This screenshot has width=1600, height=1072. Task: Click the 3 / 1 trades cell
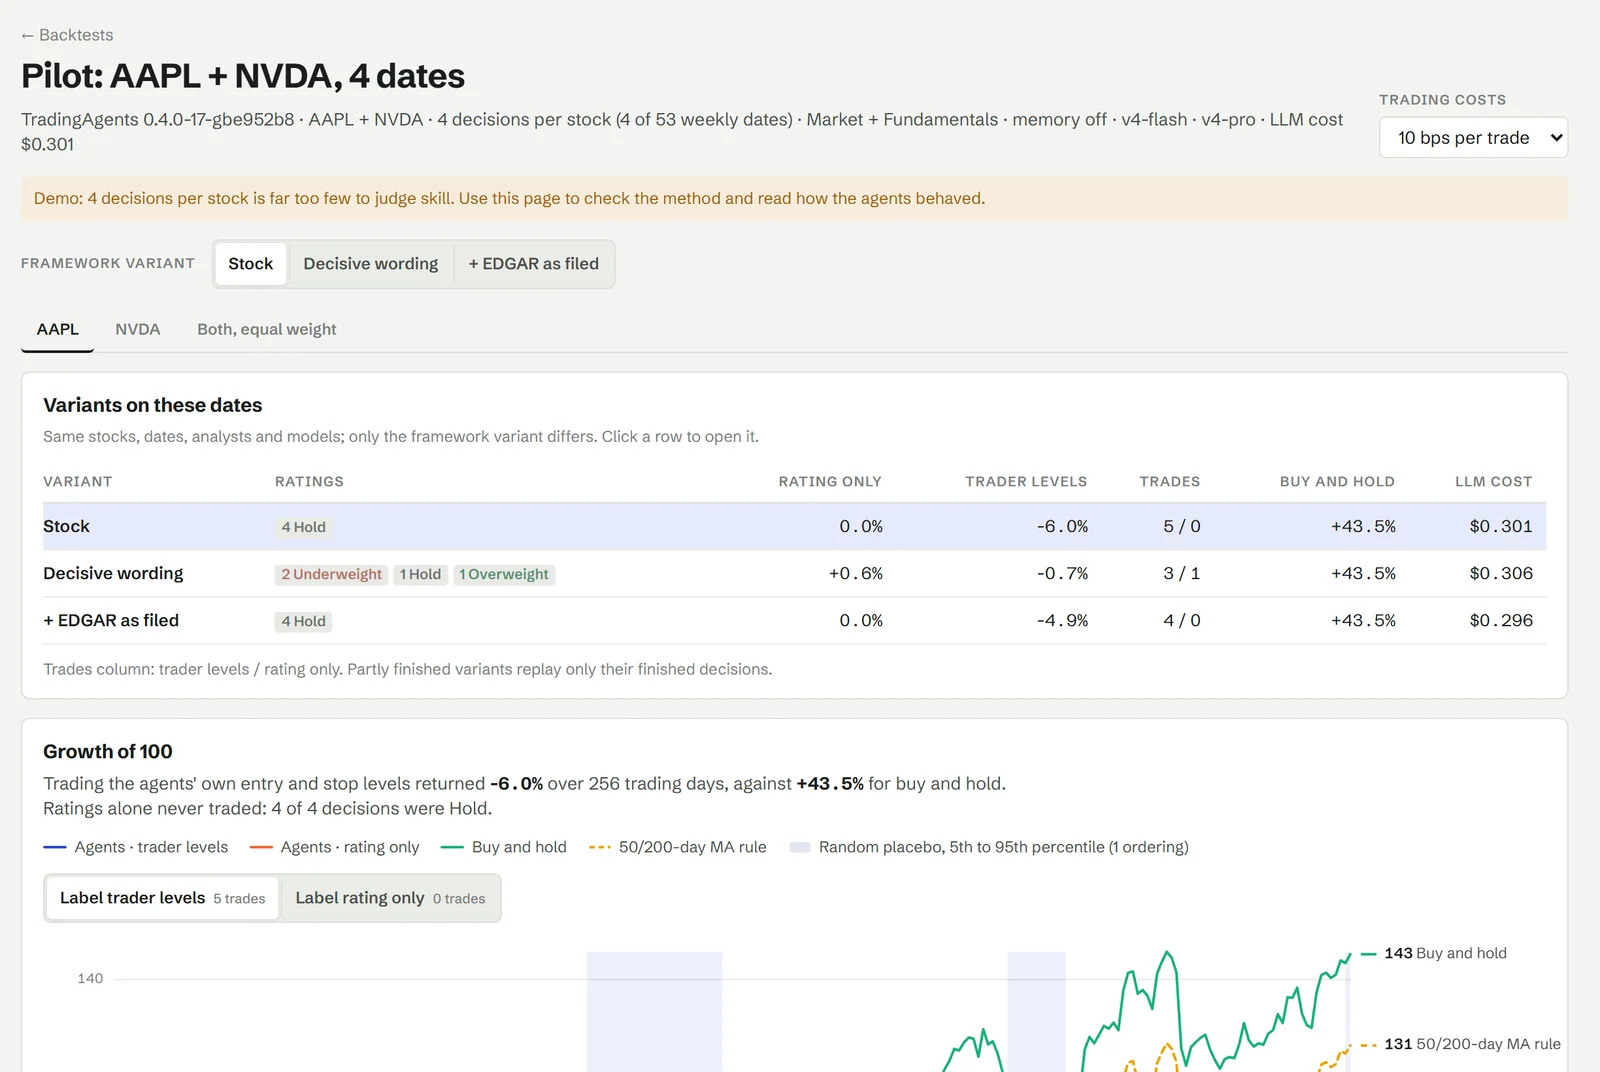1182,573
